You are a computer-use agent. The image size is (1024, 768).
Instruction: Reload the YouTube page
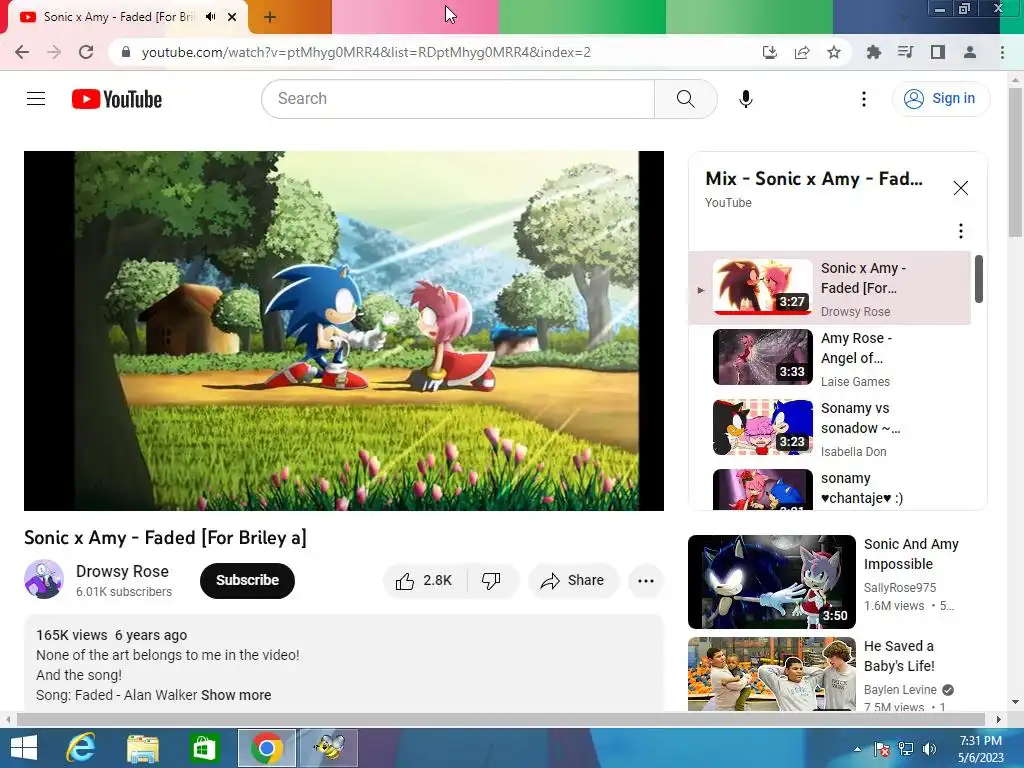86,52
